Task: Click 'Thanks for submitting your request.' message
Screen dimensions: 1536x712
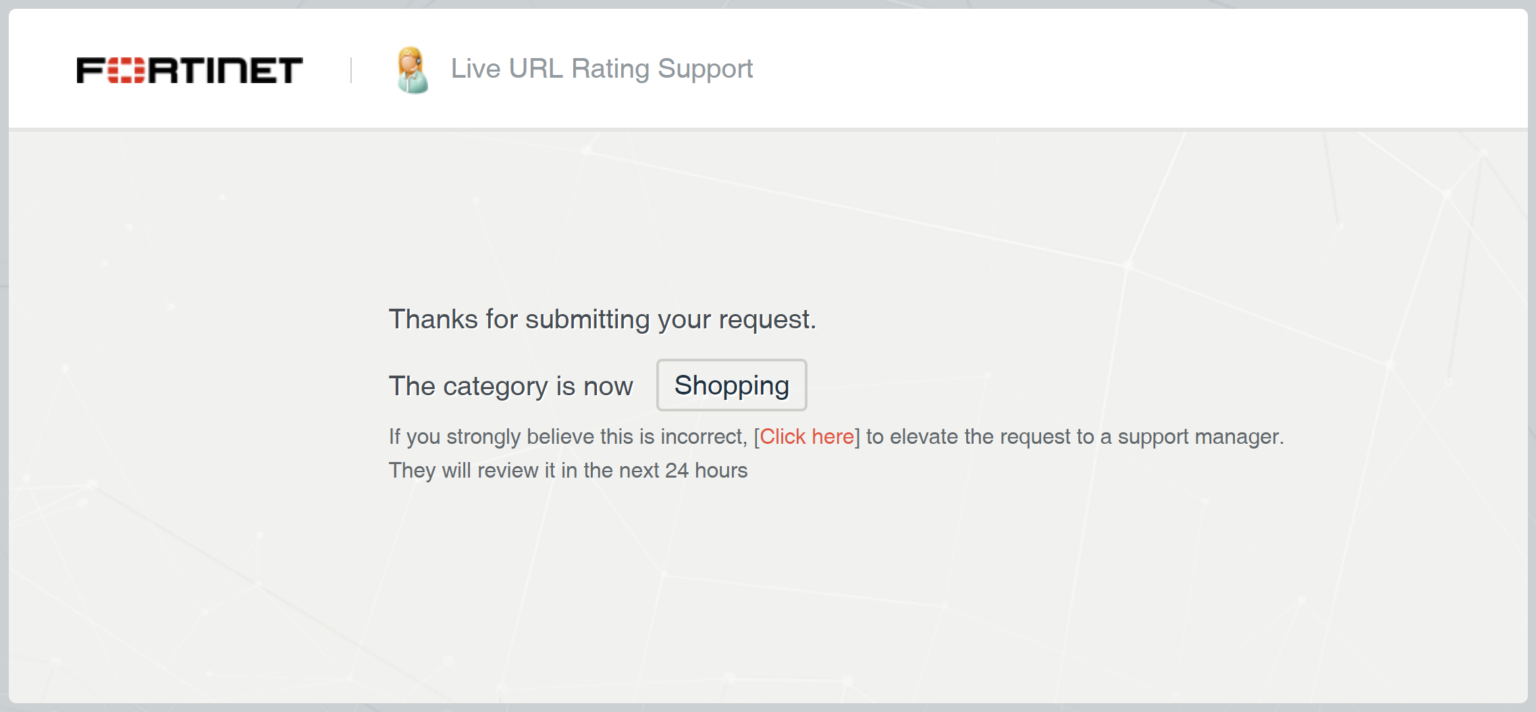Action: click(602, 319)
